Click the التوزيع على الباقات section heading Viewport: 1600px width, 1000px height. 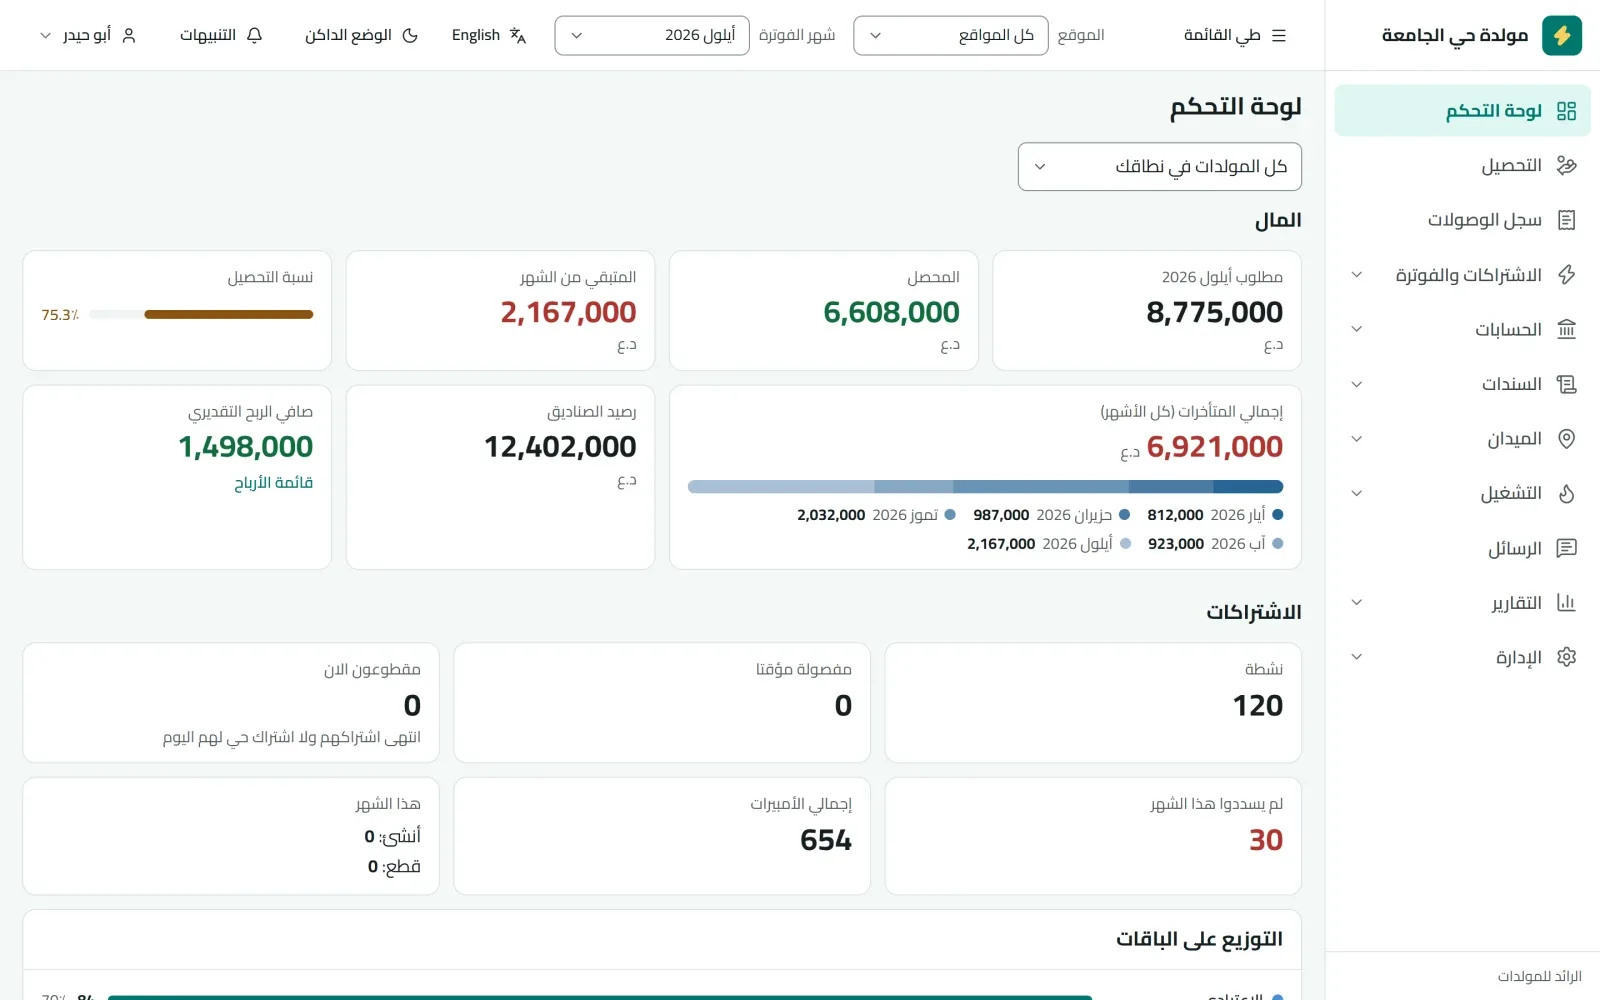1199,939
